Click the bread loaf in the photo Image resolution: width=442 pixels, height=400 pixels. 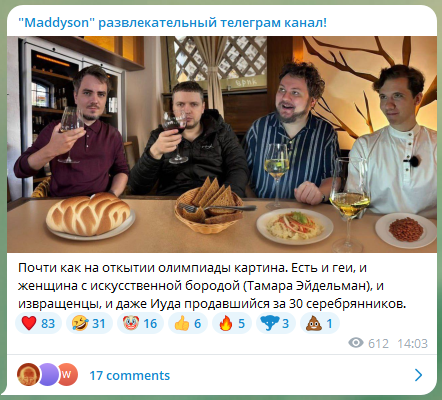[88, 213]
